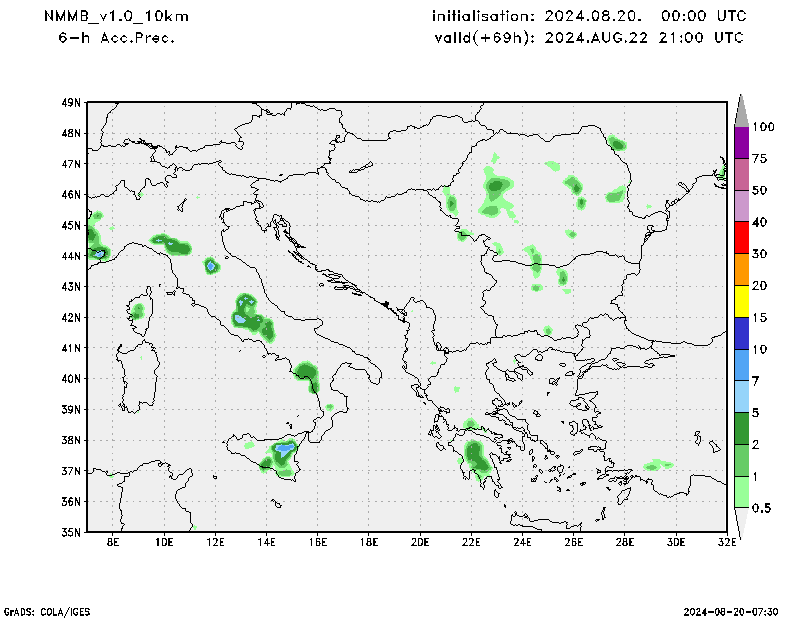Click the red swatch in the precipitation legend
This screenshot has width=800, height=618.
(741, 238)
